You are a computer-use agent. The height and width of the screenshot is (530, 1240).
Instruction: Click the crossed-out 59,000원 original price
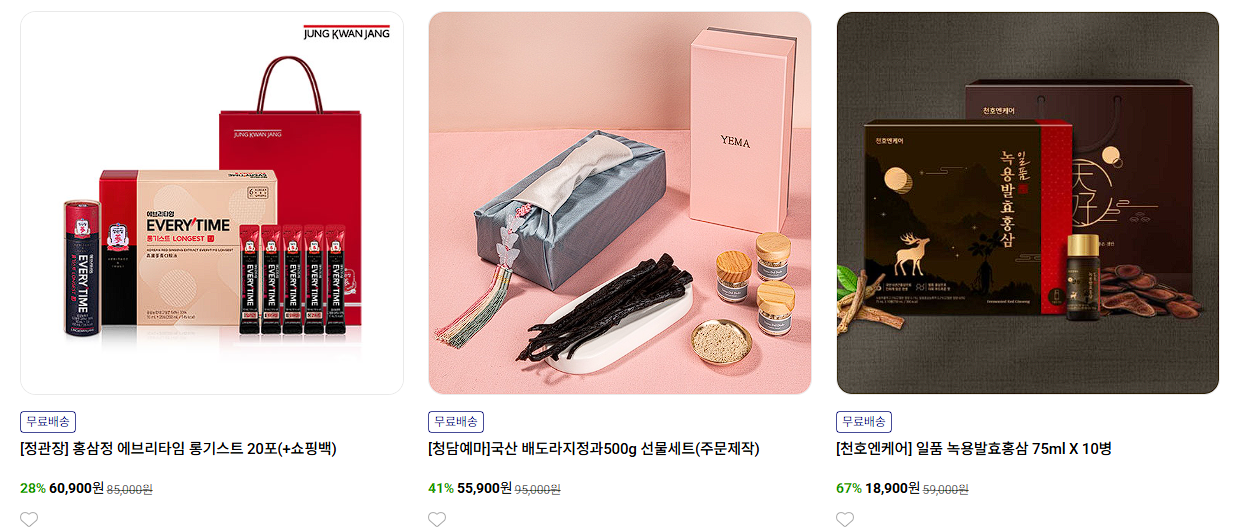(945, 490)
